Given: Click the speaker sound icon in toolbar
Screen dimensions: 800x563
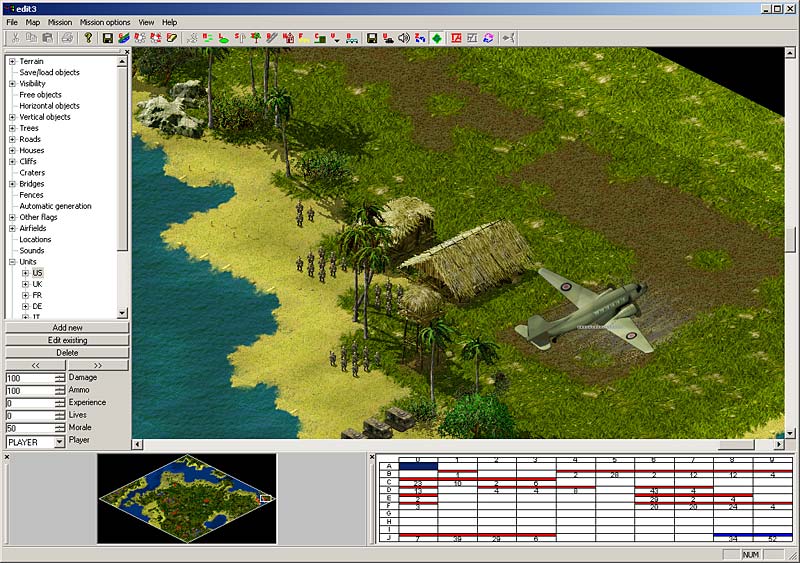Looking at the screenshot, I should [x=404, y=38].
